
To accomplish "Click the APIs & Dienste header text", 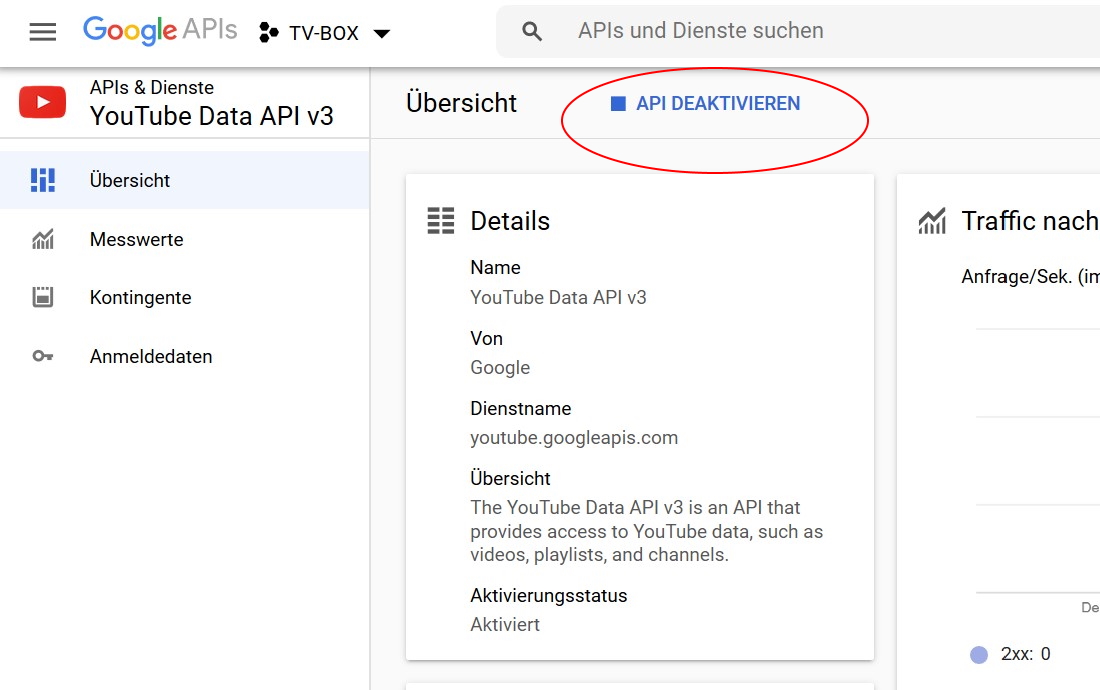I will 152,87.
